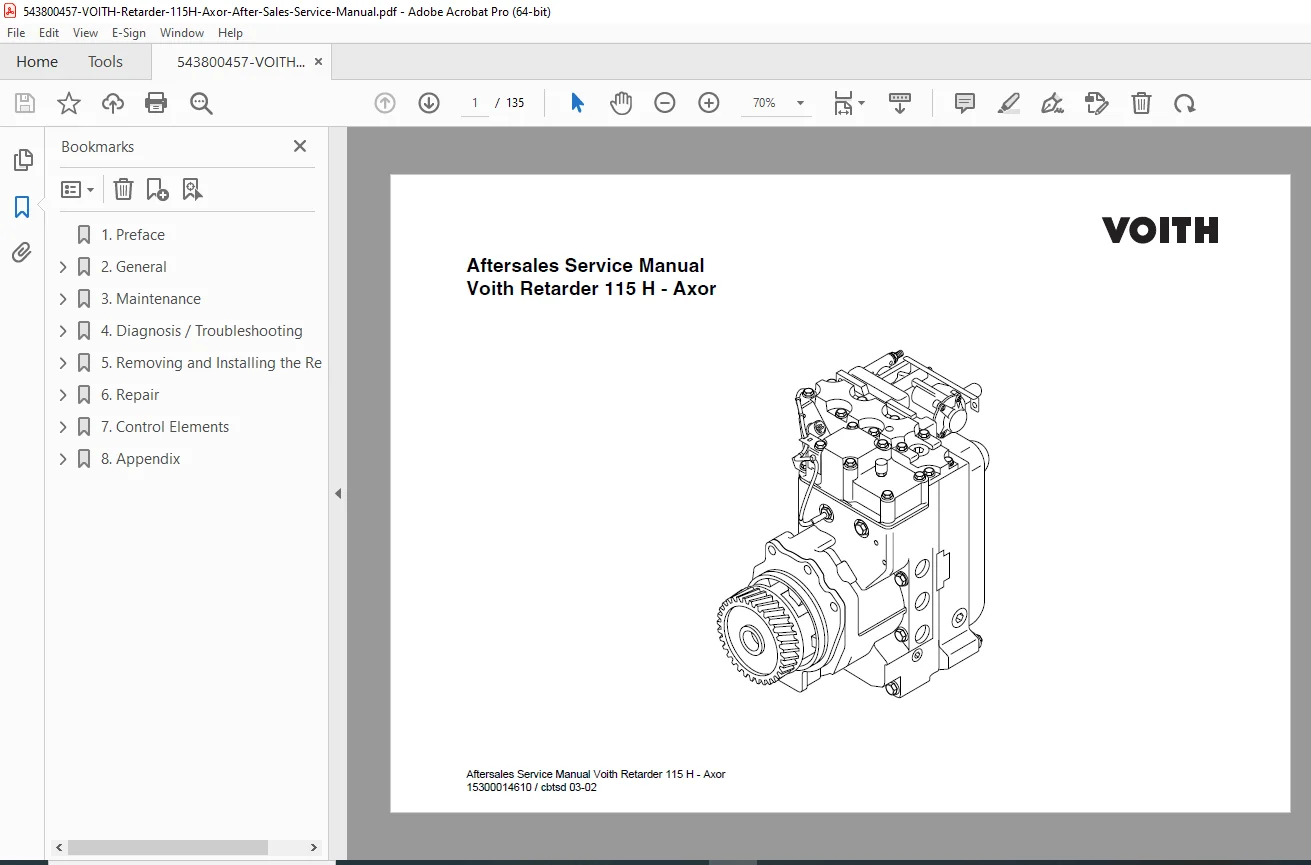This screenshot has width=1311, height=865.
Task: Delete selected bookmark with panel trash icon
Action: point(123,189)
